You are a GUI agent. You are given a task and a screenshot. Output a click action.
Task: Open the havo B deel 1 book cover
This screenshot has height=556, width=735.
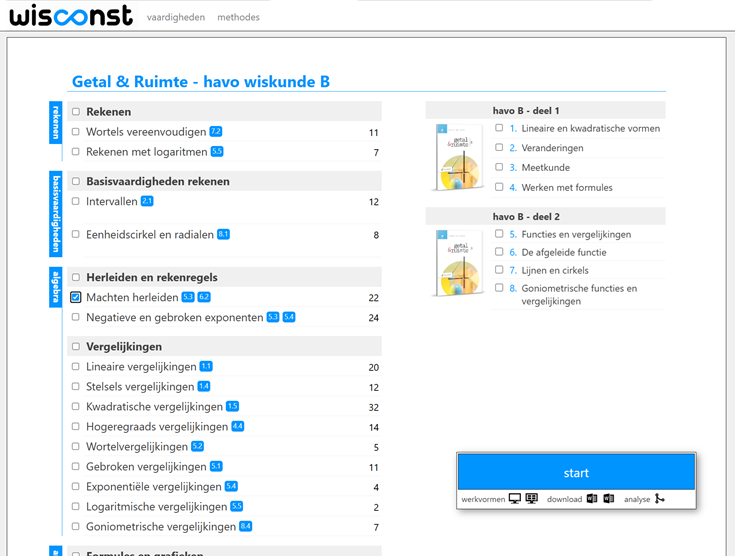459,157
